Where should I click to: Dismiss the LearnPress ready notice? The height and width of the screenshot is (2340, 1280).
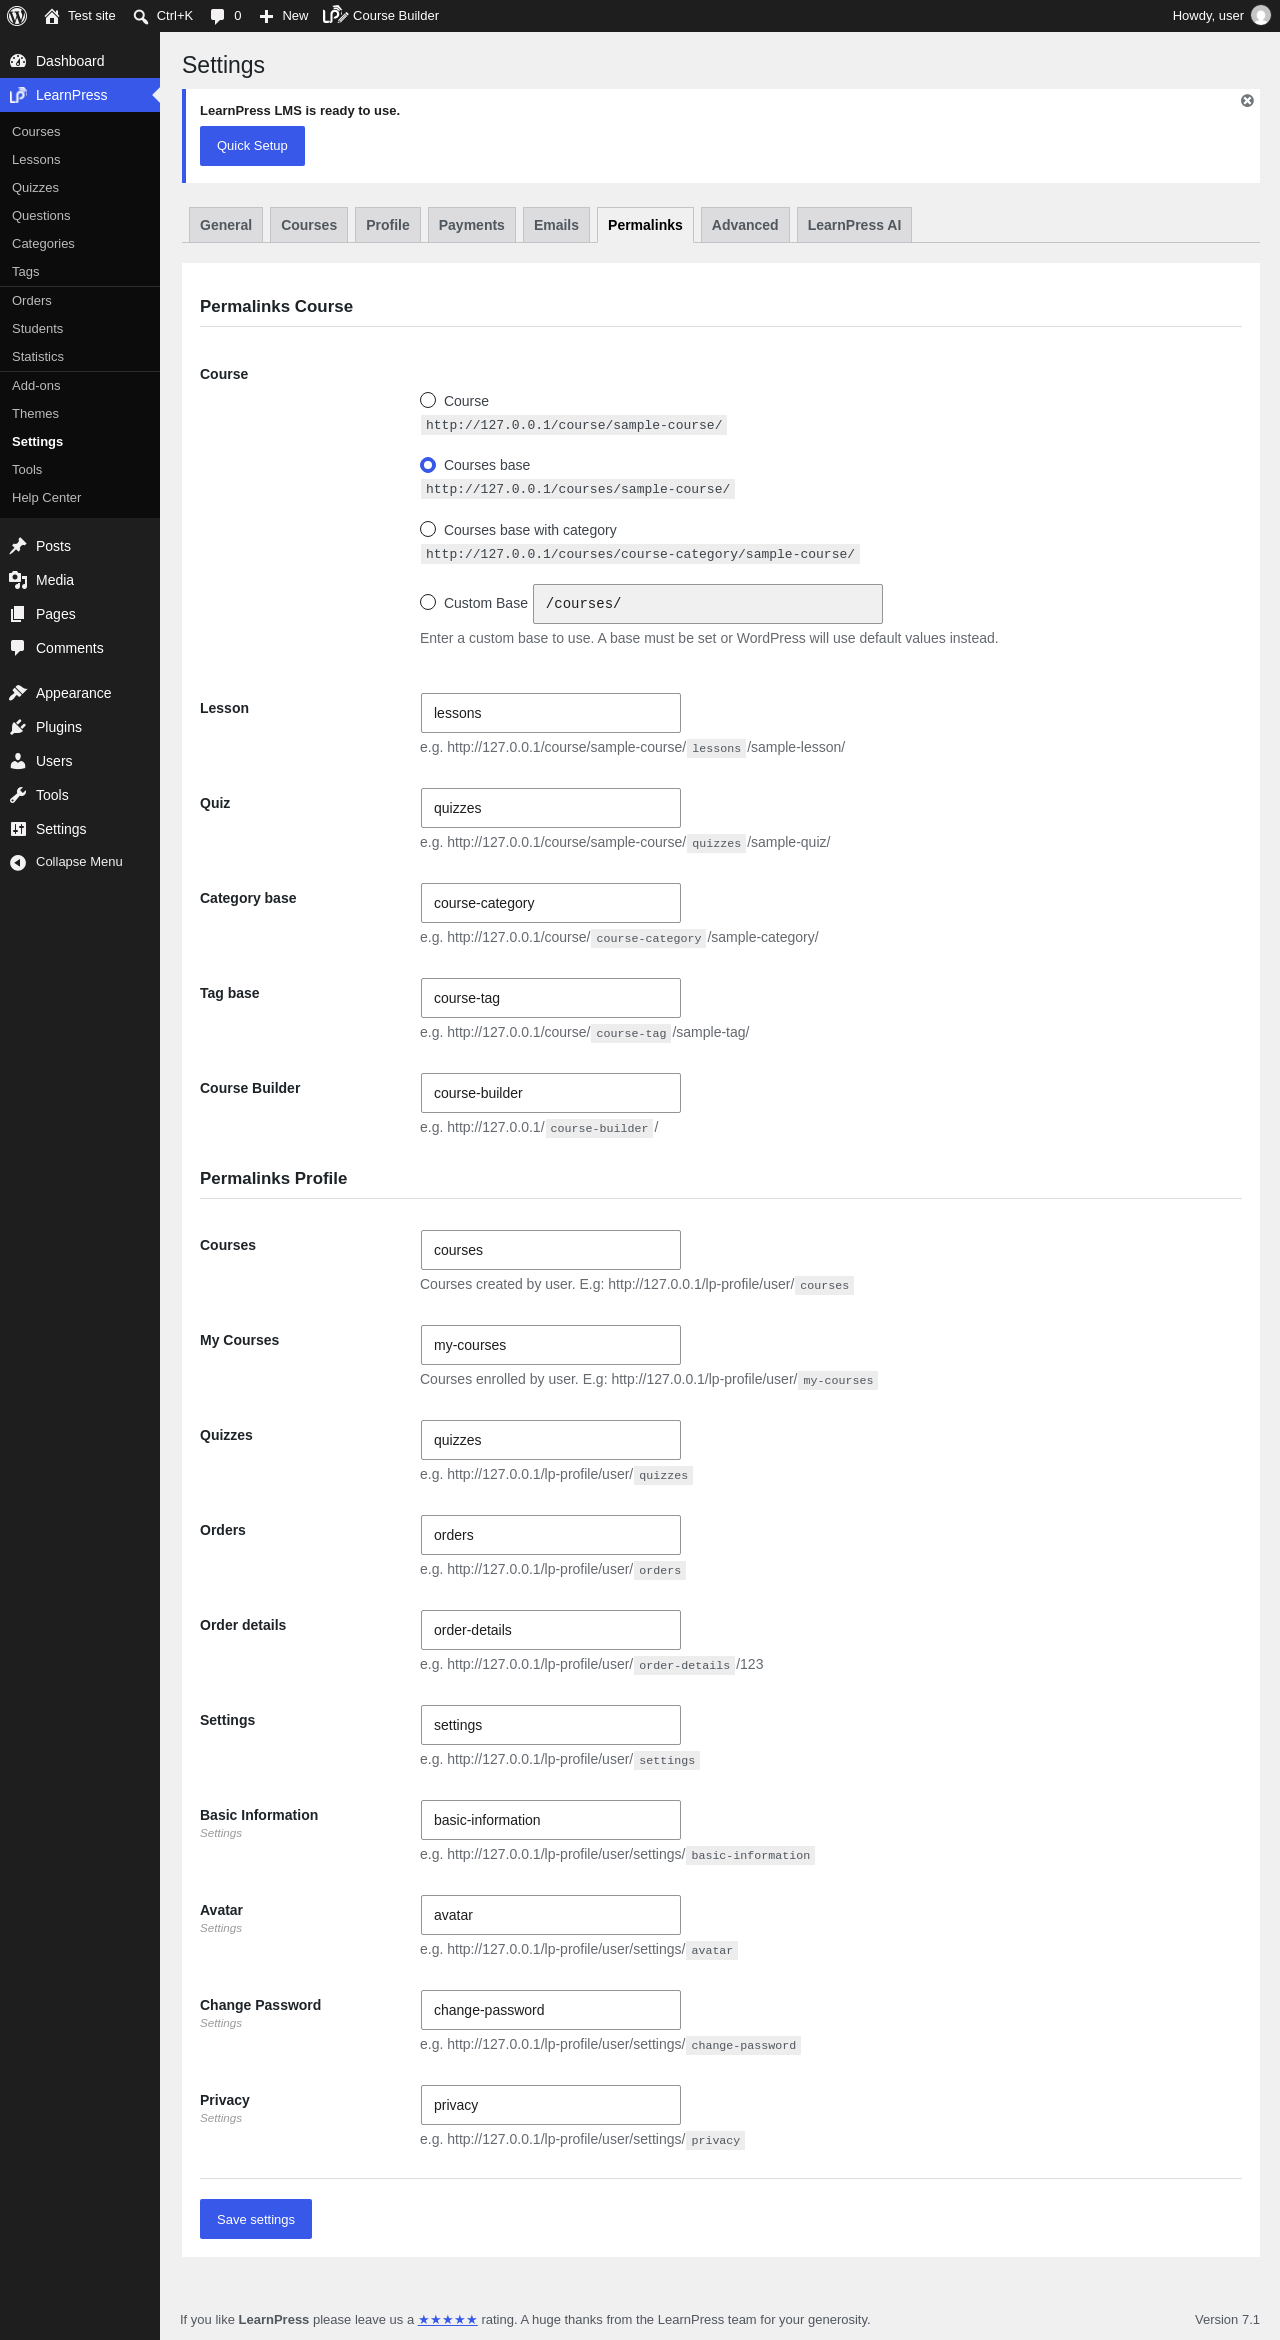click(x=1247, y=101)
